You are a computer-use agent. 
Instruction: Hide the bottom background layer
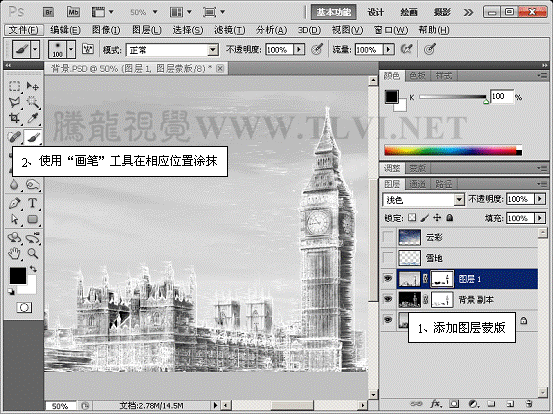tap(388, 320)
